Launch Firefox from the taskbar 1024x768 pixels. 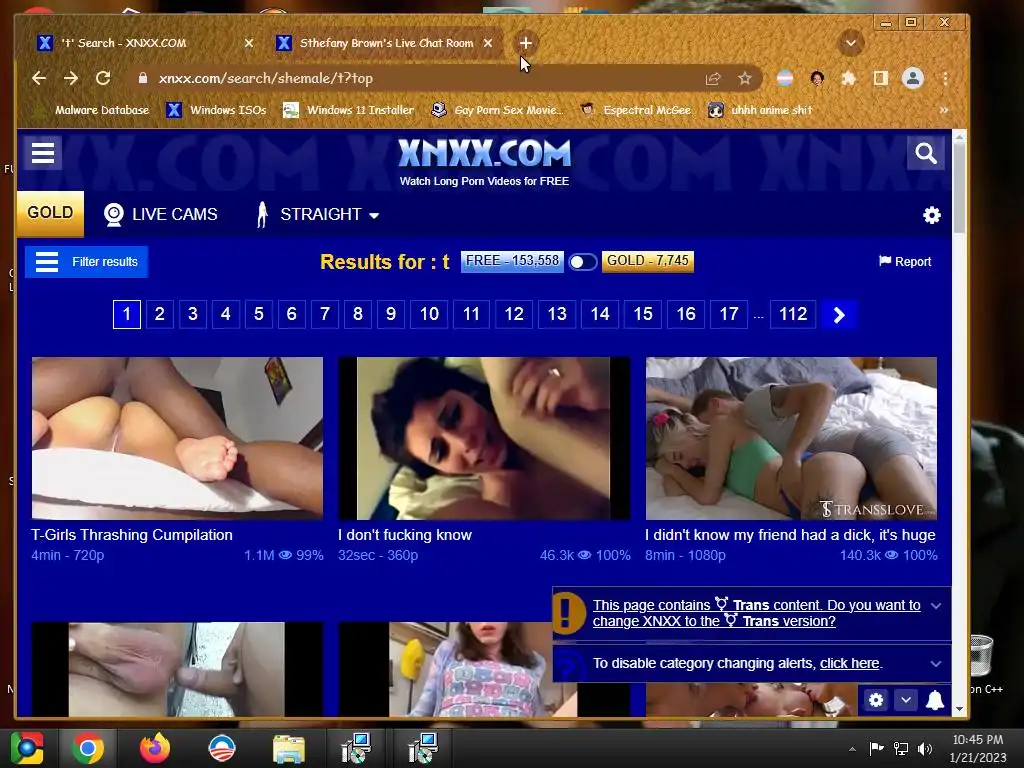[155, 748]
